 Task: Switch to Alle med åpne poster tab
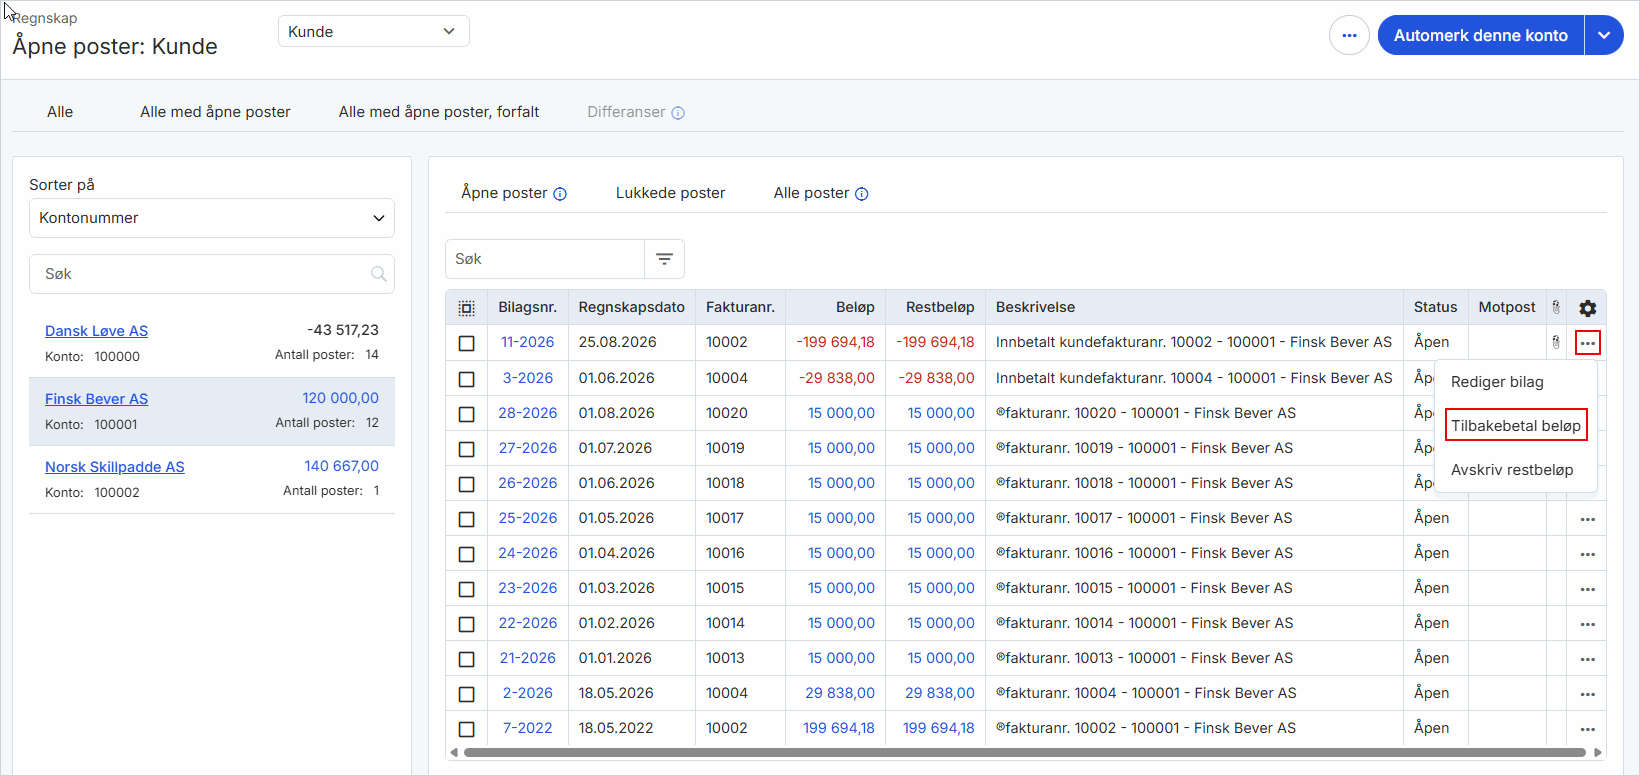(x=215, y=112)
